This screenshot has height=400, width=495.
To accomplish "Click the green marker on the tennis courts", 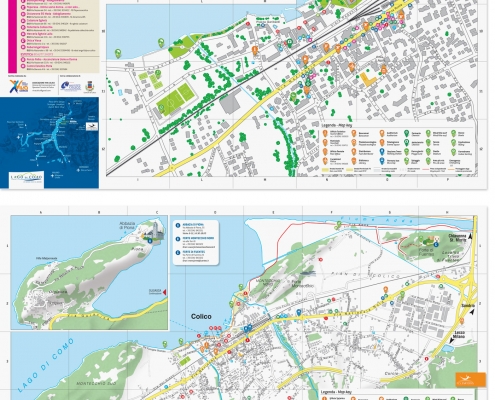I will [x=158, y=73].
